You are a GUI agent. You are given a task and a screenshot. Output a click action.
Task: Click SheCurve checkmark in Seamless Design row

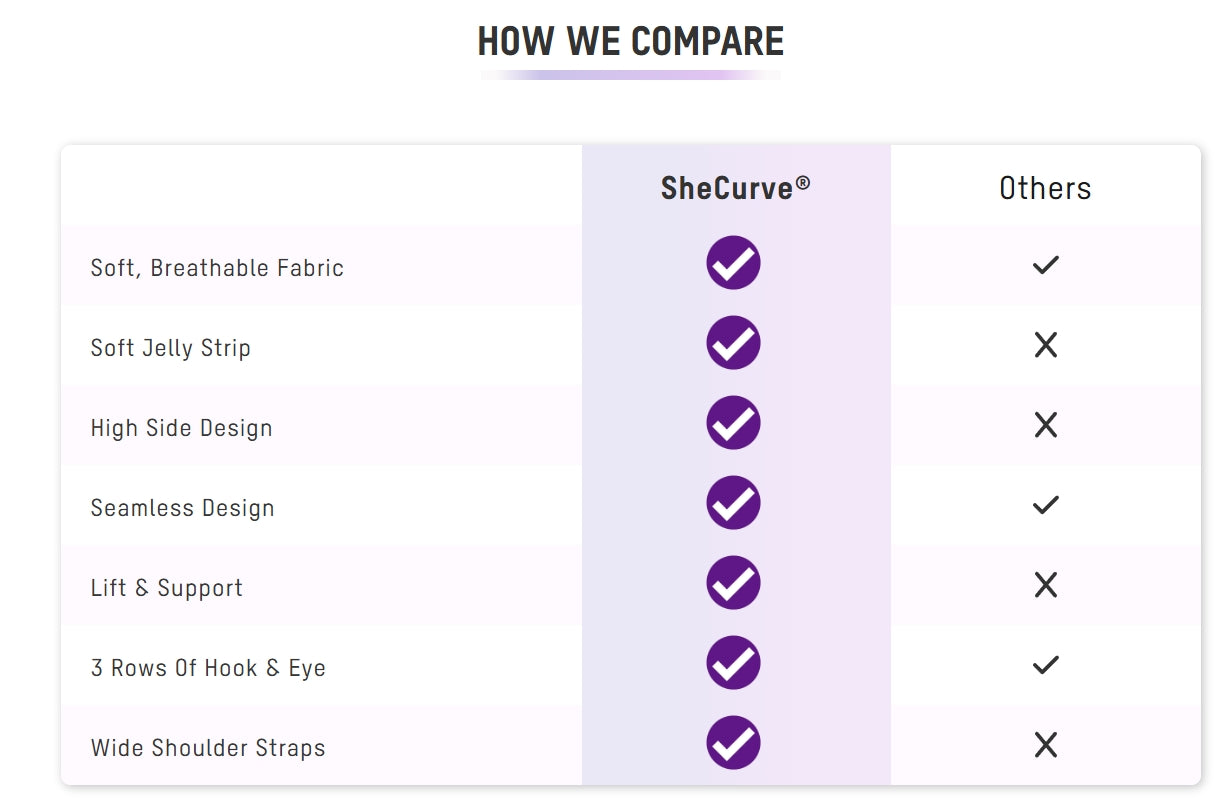coord(733,503)
